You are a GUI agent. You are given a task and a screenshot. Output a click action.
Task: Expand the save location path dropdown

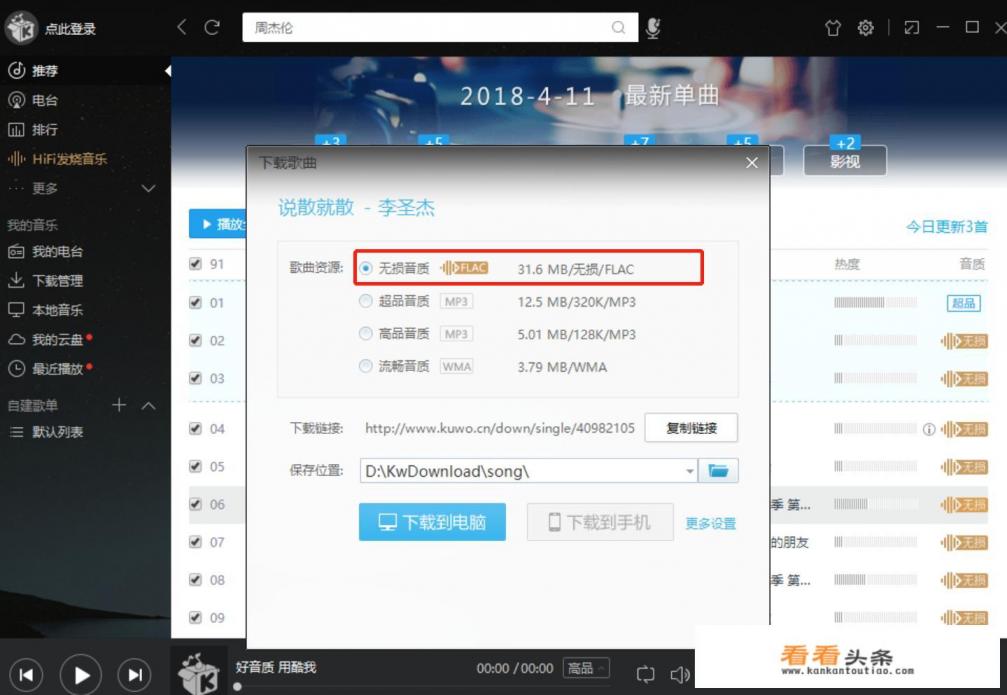coord(690,471)
